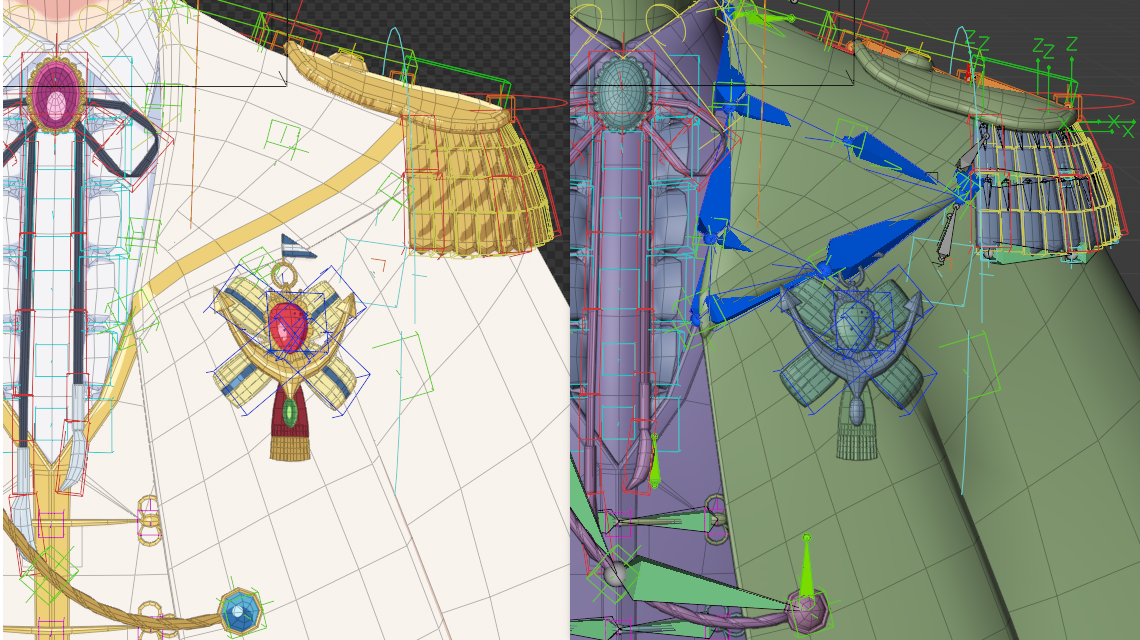Click the red gem on the medal
This screenshot has width=1140, height=640.
point(288,327)
